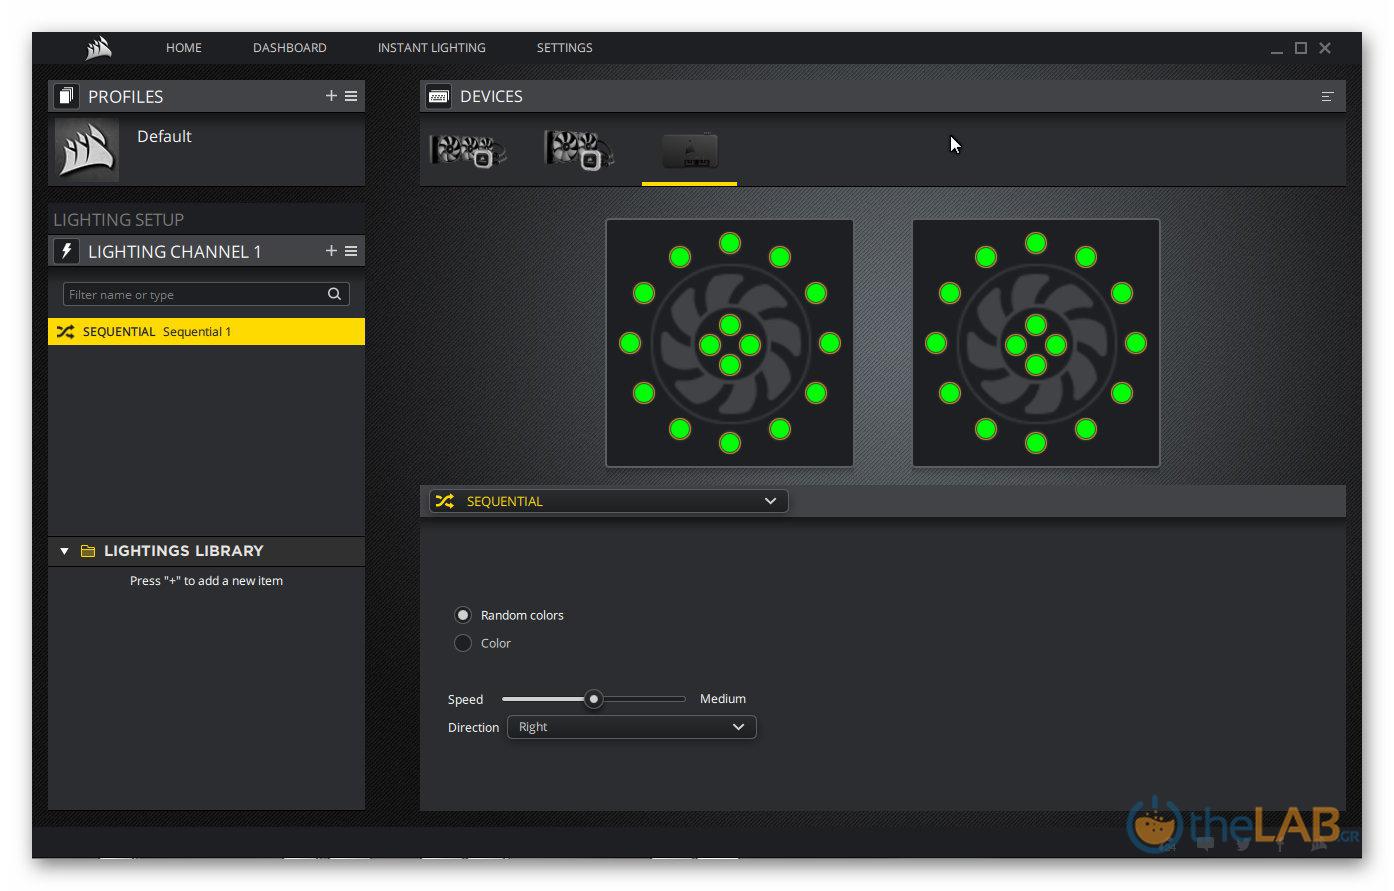Viewport: 1394px width, 891px height.
Task: Open the SEQUENTIAL lighting effect dropdown
Action: [609, 501]
